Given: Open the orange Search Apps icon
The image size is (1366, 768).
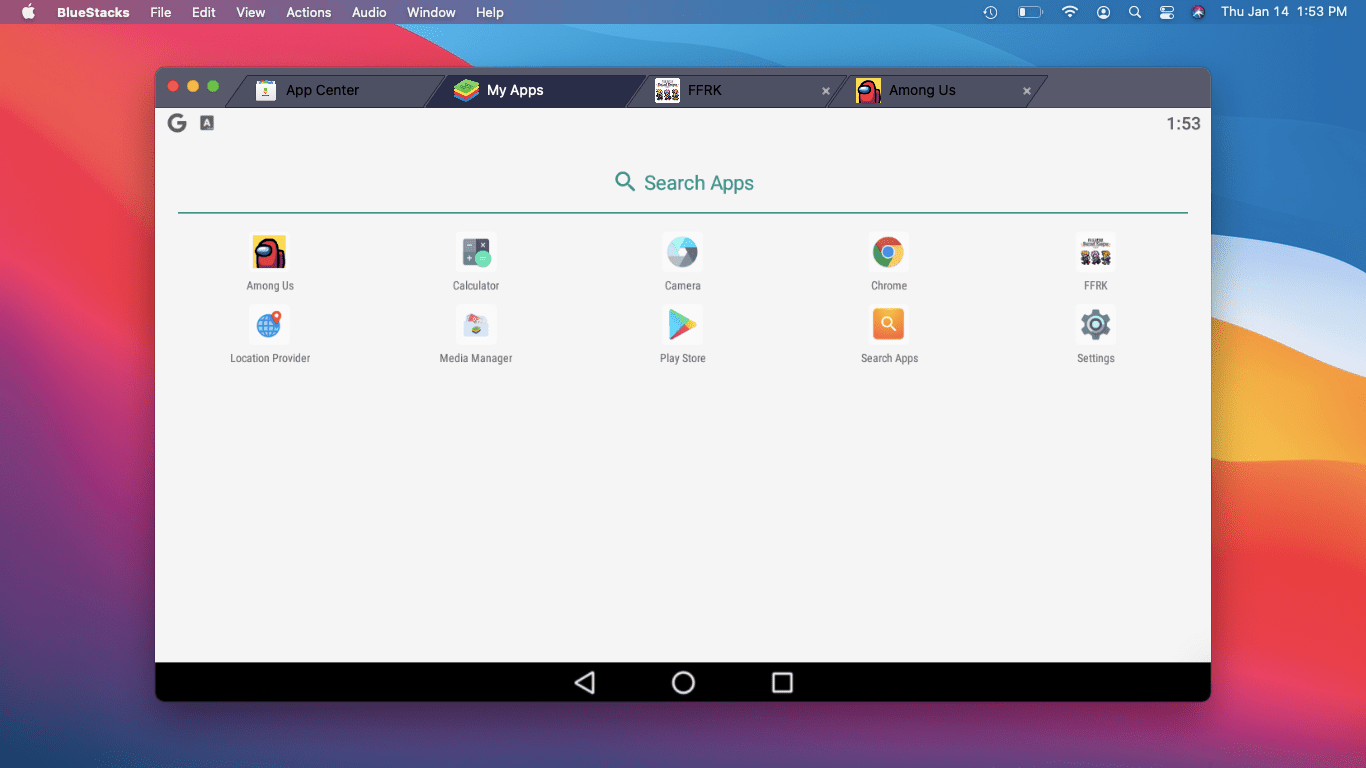Looking at the screenshot, I should 888,325.
